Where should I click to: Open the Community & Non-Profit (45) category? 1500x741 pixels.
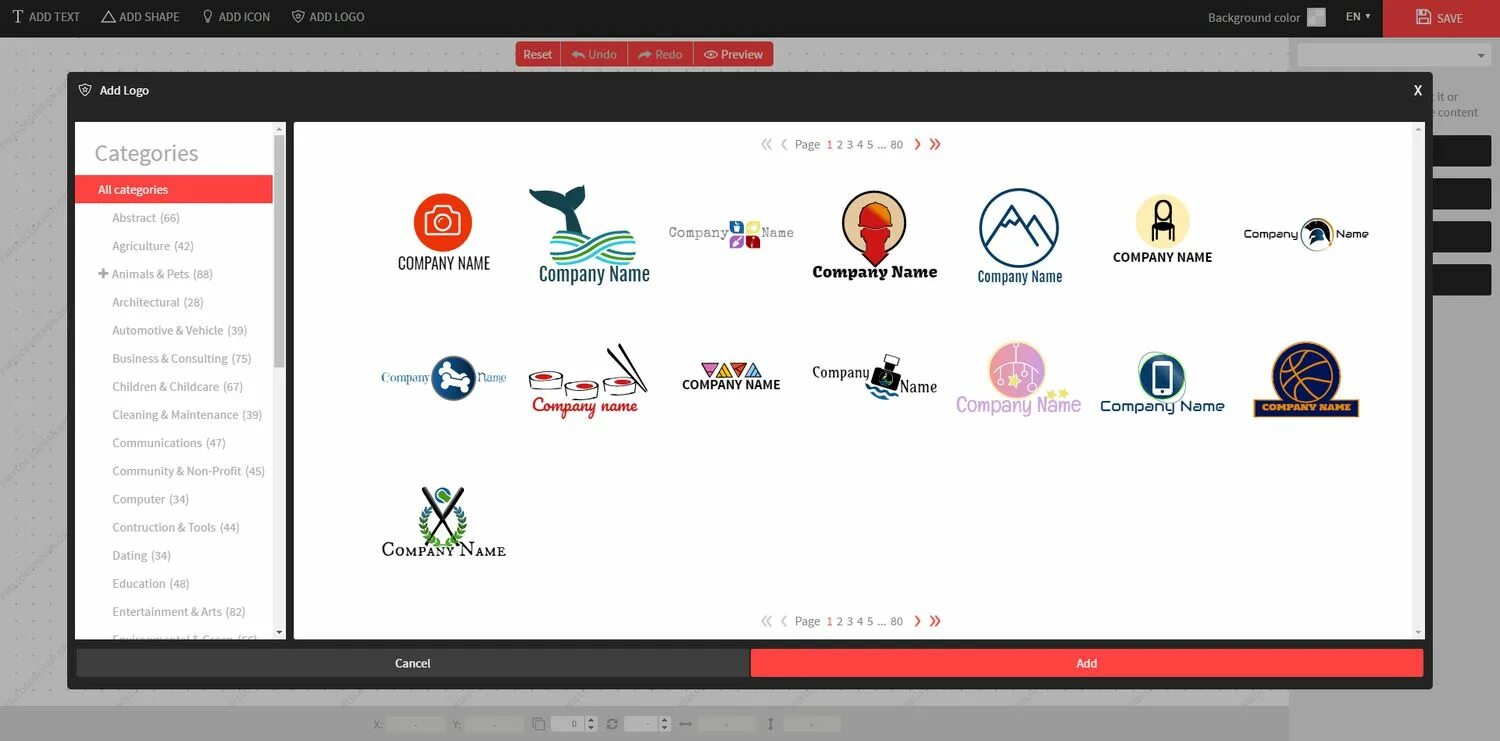tap(188, 470)
